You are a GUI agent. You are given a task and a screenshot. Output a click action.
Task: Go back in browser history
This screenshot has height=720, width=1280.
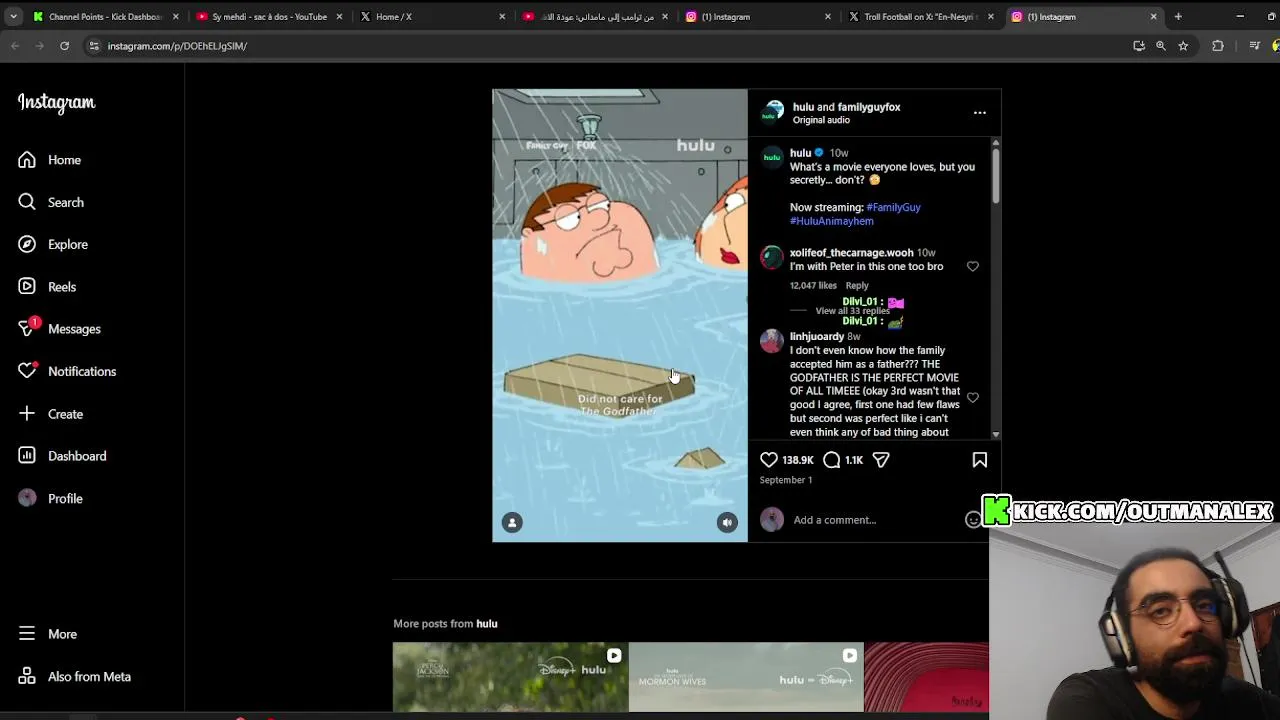[15, 46]
